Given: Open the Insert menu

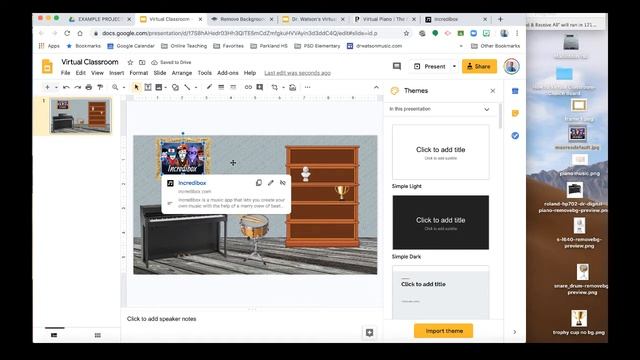Looking at the screenshot, I should coord(116,73).
